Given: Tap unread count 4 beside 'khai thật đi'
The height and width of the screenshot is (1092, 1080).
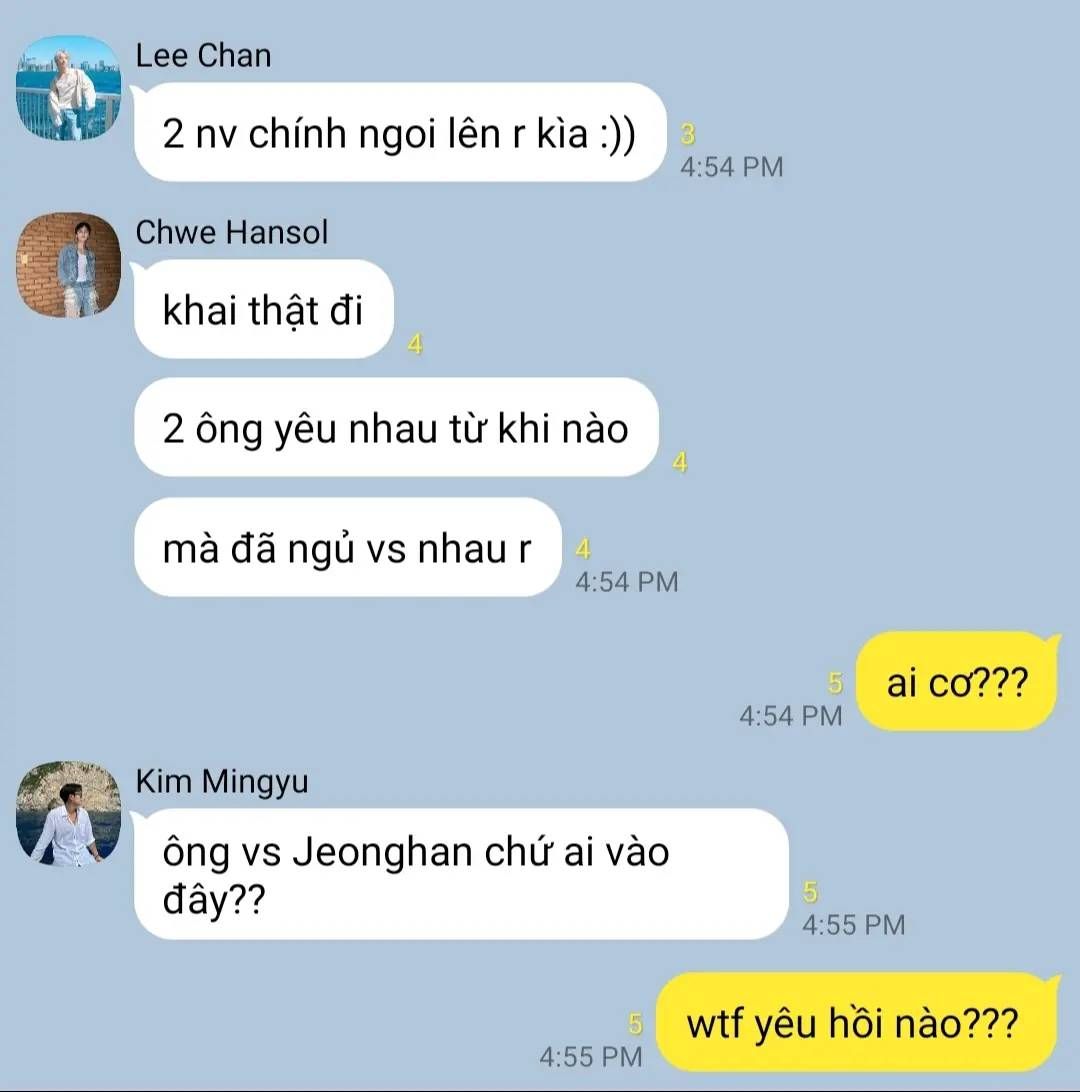Looking at the screenshot, I should 415,344.
